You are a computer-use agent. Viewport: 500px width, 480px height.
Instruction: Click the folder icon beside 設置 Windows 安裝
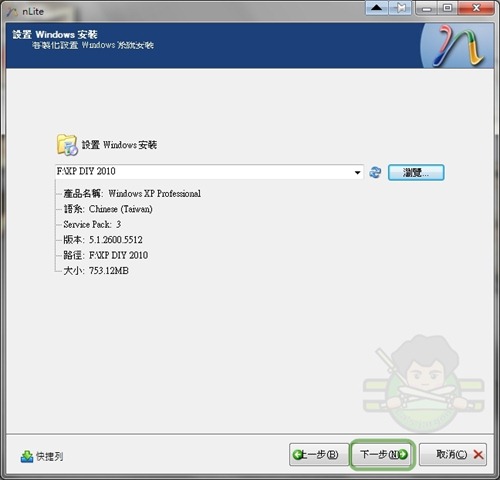[x=67, y=145]
